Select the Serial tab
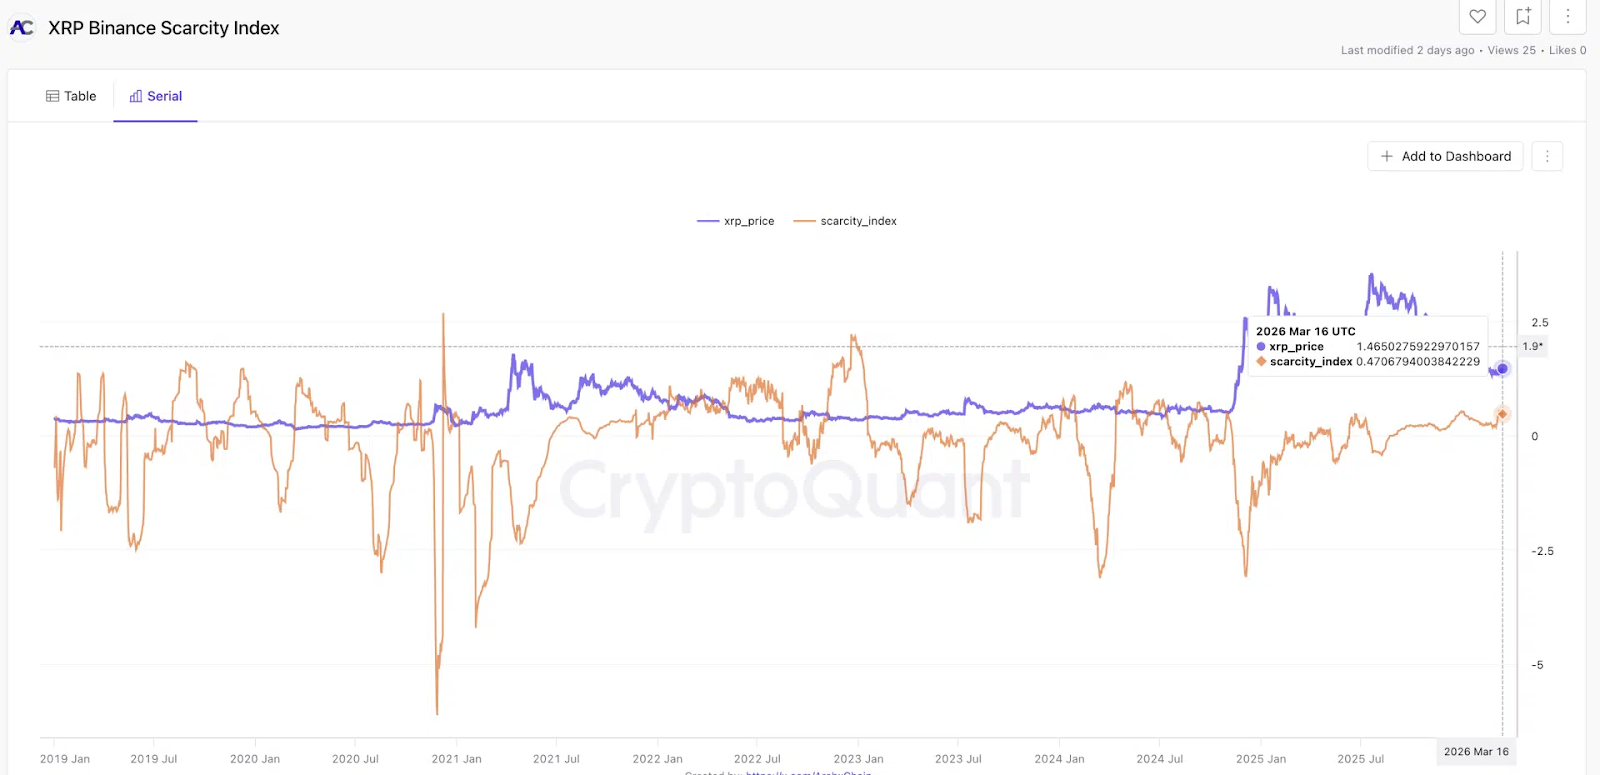 point(156,96)
